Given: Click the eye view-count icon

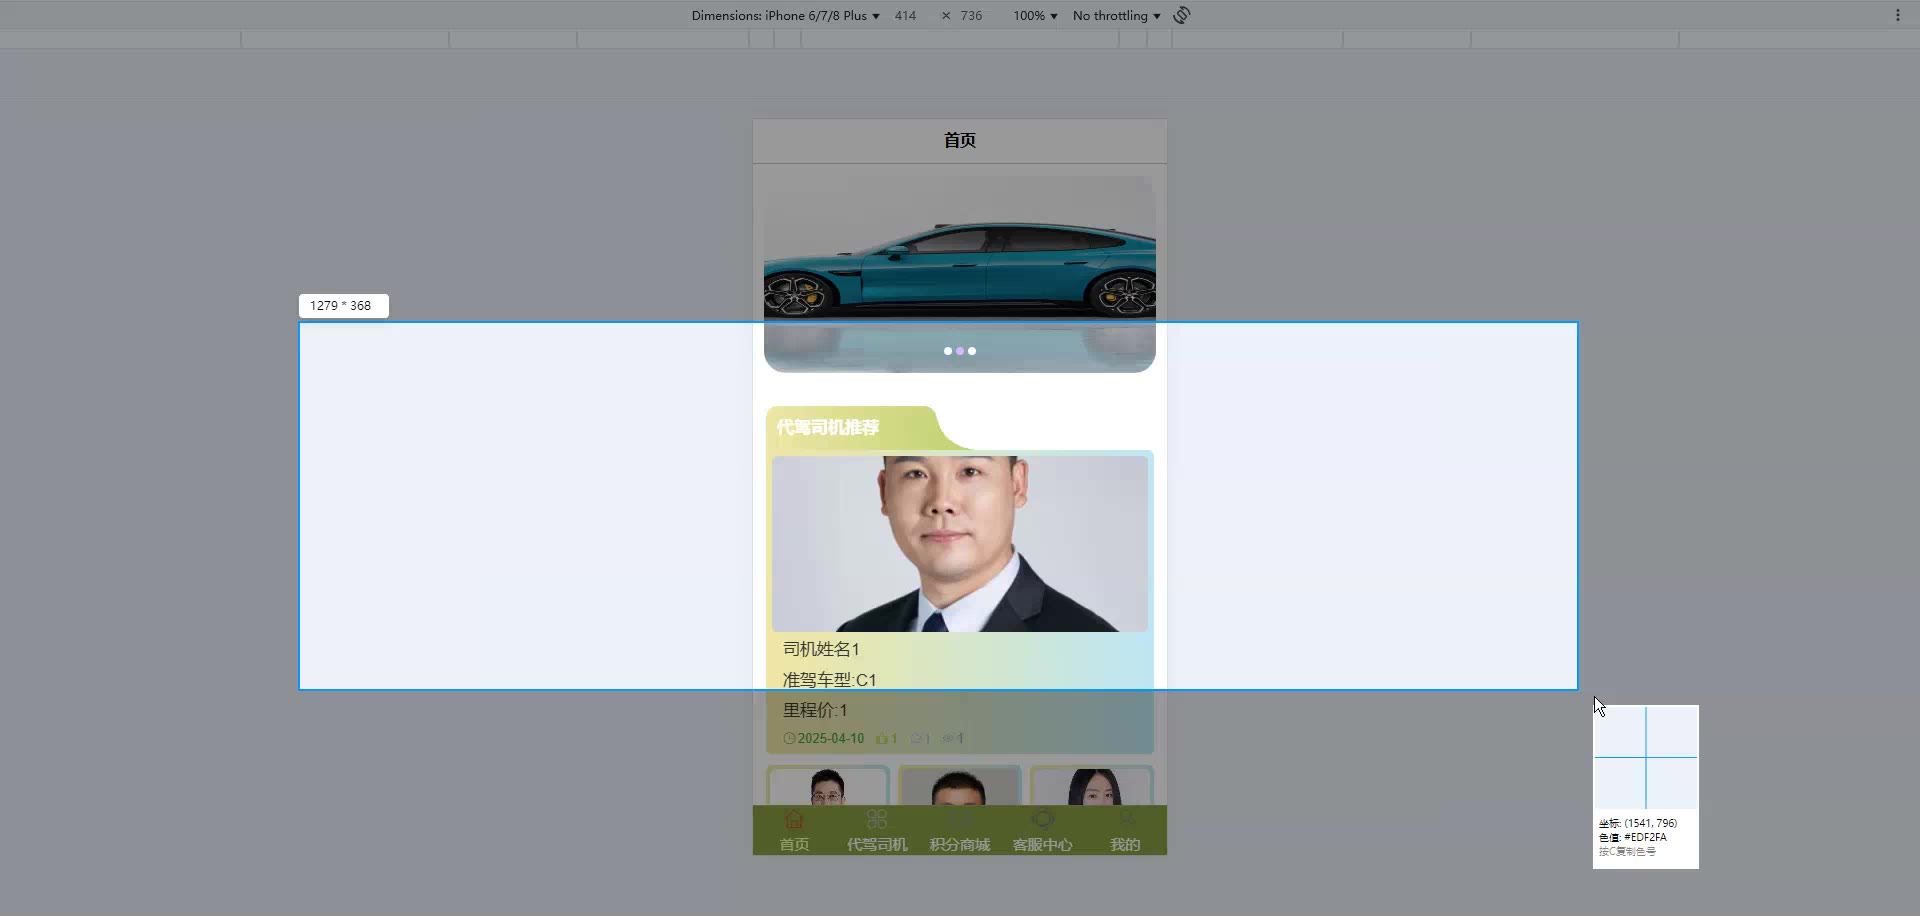Looking at the screenshot, I should tap(948, 739).
